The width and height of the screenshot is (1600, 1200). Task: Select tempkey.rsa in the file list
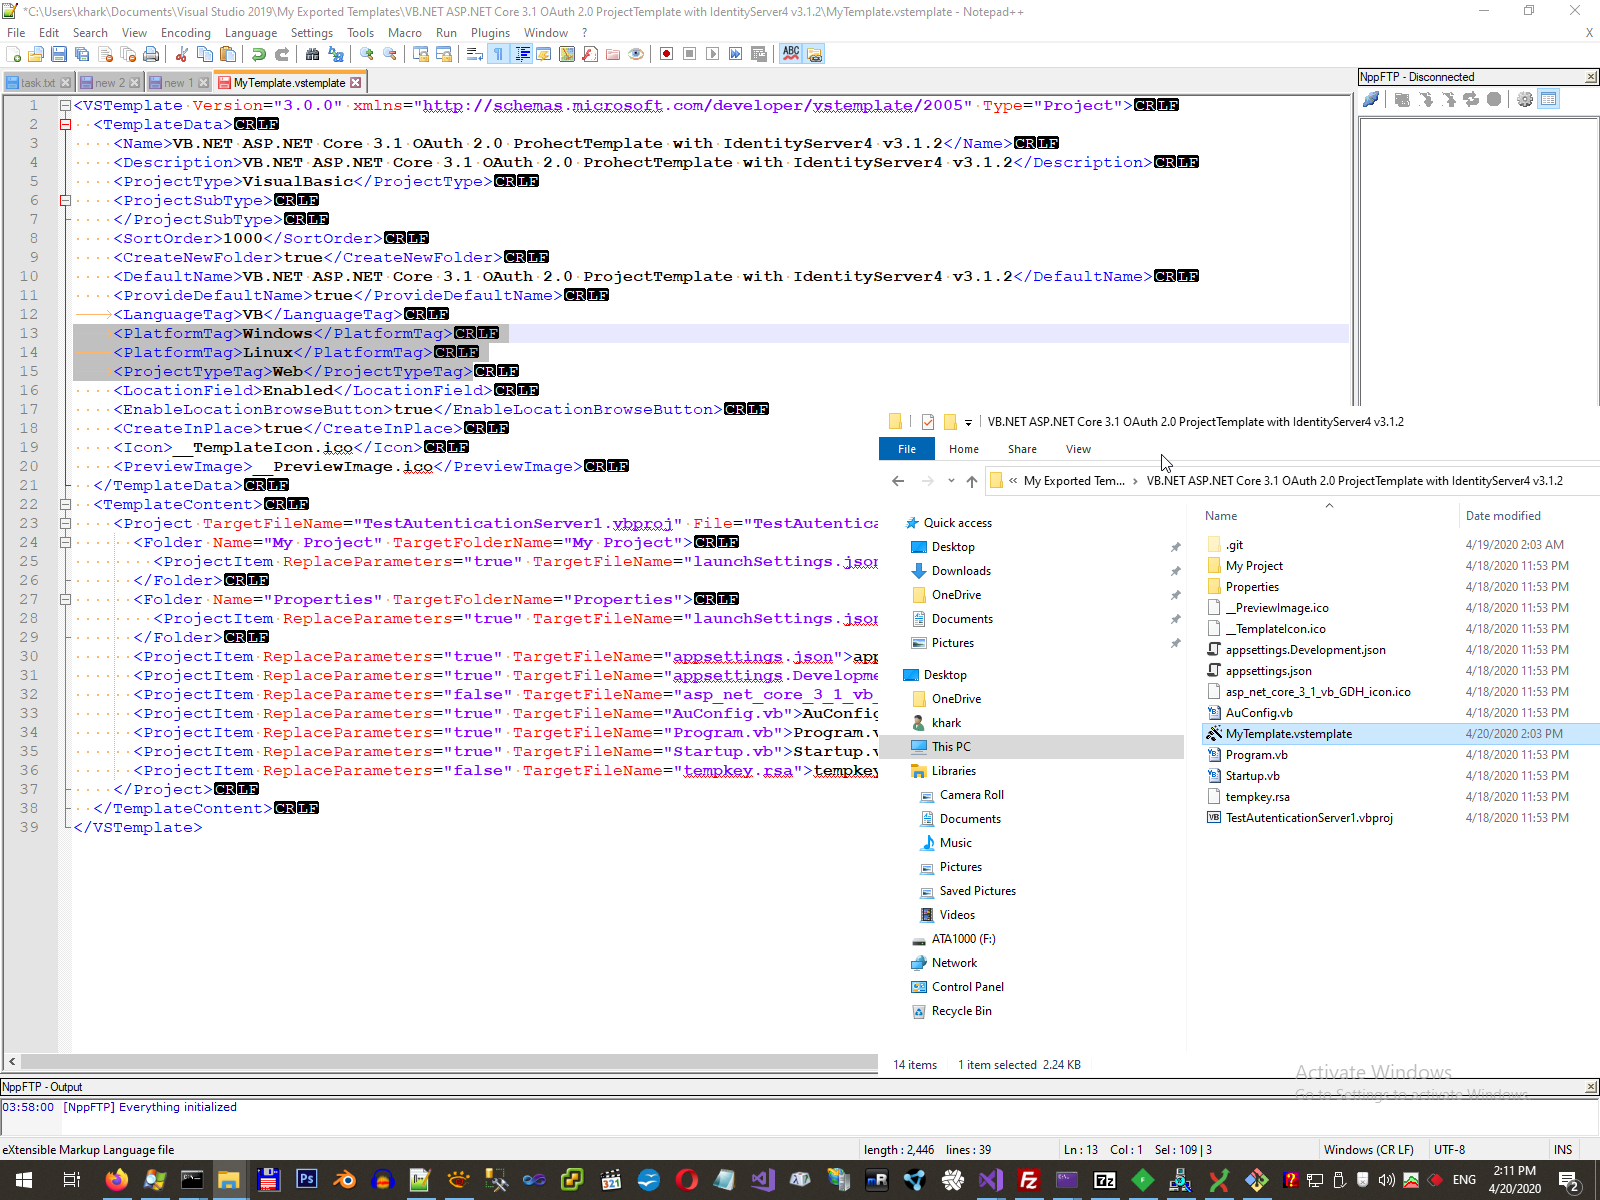tap(1258, 797)
